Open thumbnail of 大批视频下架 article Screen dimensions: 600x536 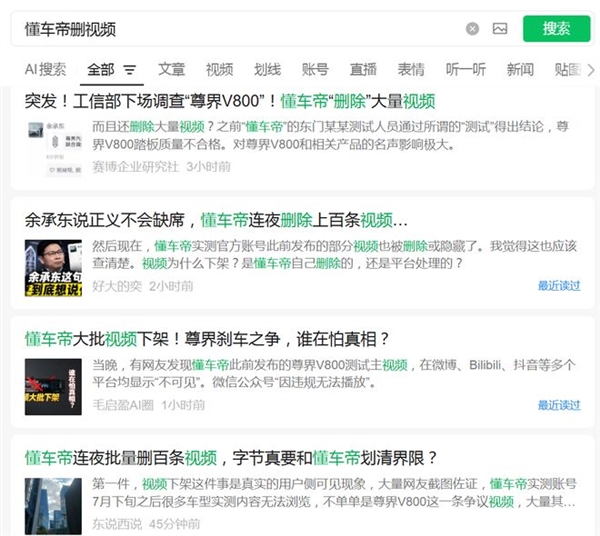click(x=54, y=387)
